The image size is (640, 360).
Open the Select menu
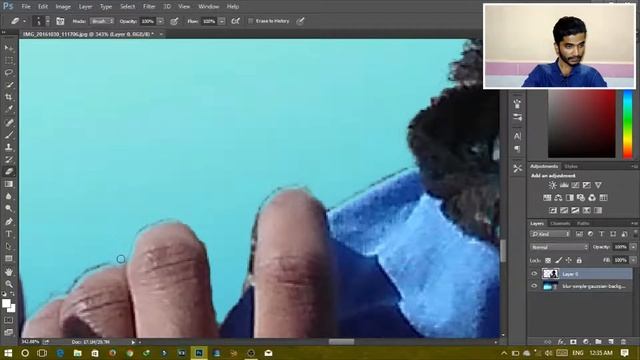127,7
